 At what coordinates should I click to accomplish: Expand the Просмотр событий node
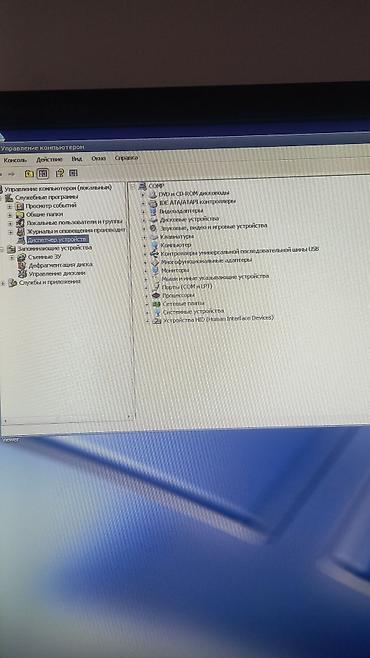coord(10,206)
